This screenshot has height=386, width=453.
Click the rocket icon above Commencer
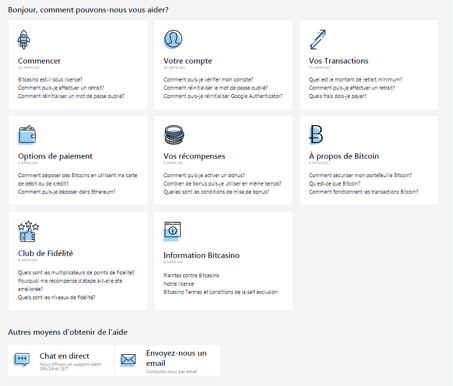pos(24,40)
